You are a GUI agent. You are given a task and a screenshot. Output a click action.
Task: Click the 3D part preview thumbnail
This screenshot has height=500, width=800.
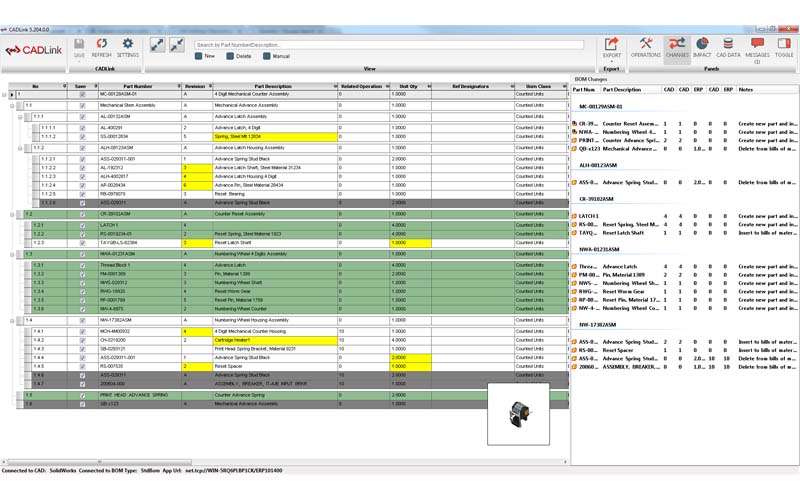click(x=518, y=414)
